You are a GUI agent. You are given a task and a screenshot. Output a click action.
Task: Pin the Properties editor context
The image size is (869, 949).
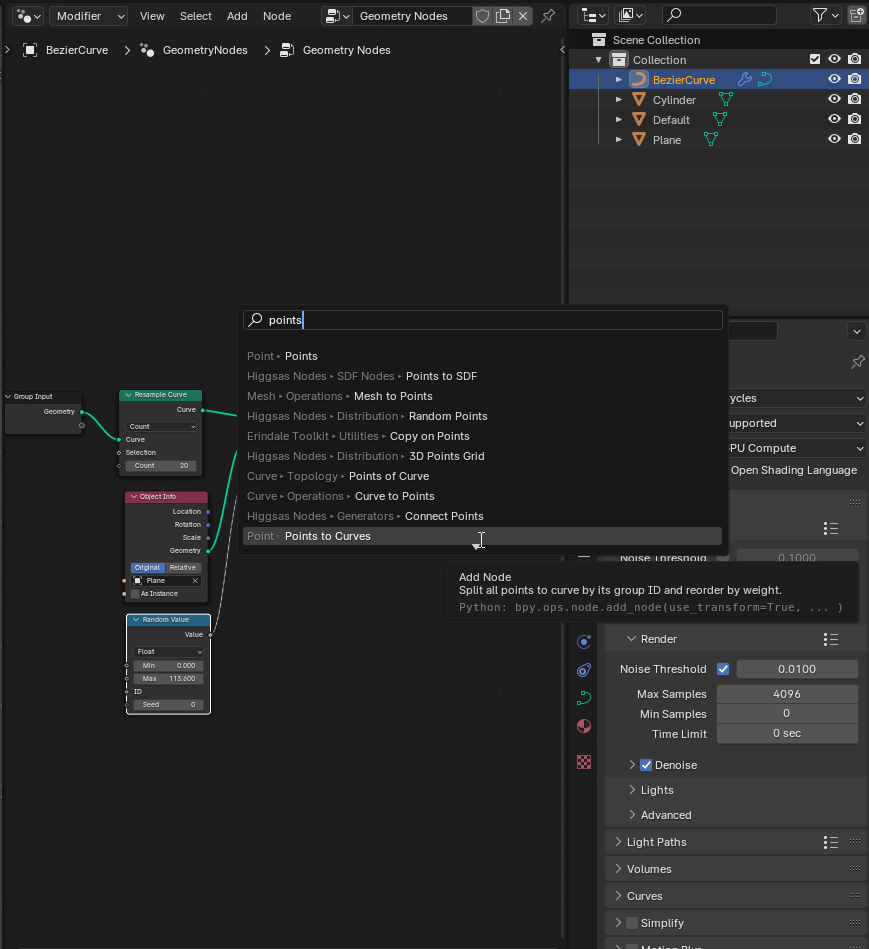coord(858,362)
